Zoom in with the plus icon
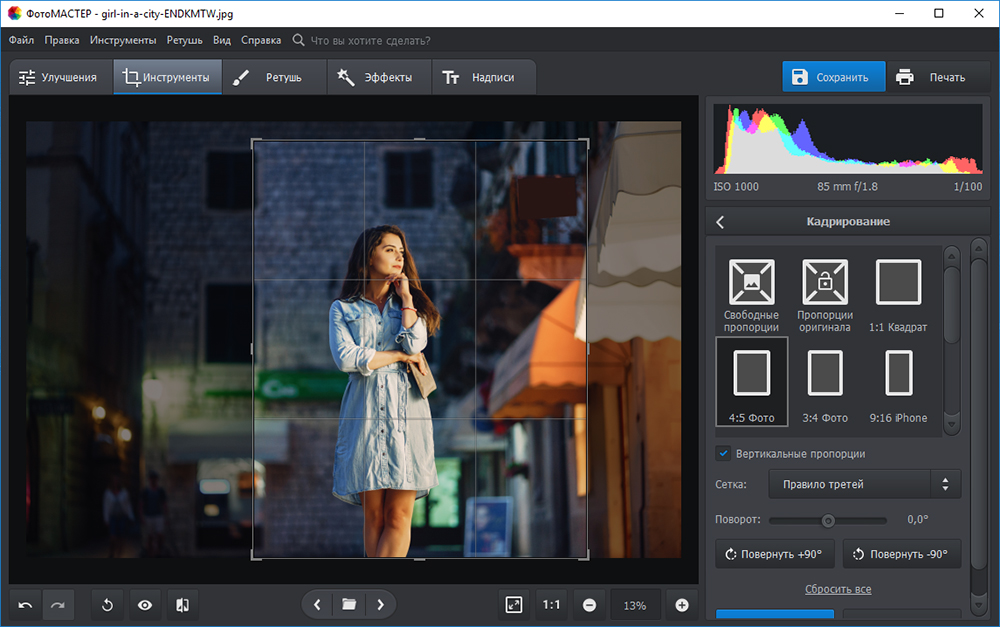The height and width of the screenshot is (627, 1000). (682, 605)
